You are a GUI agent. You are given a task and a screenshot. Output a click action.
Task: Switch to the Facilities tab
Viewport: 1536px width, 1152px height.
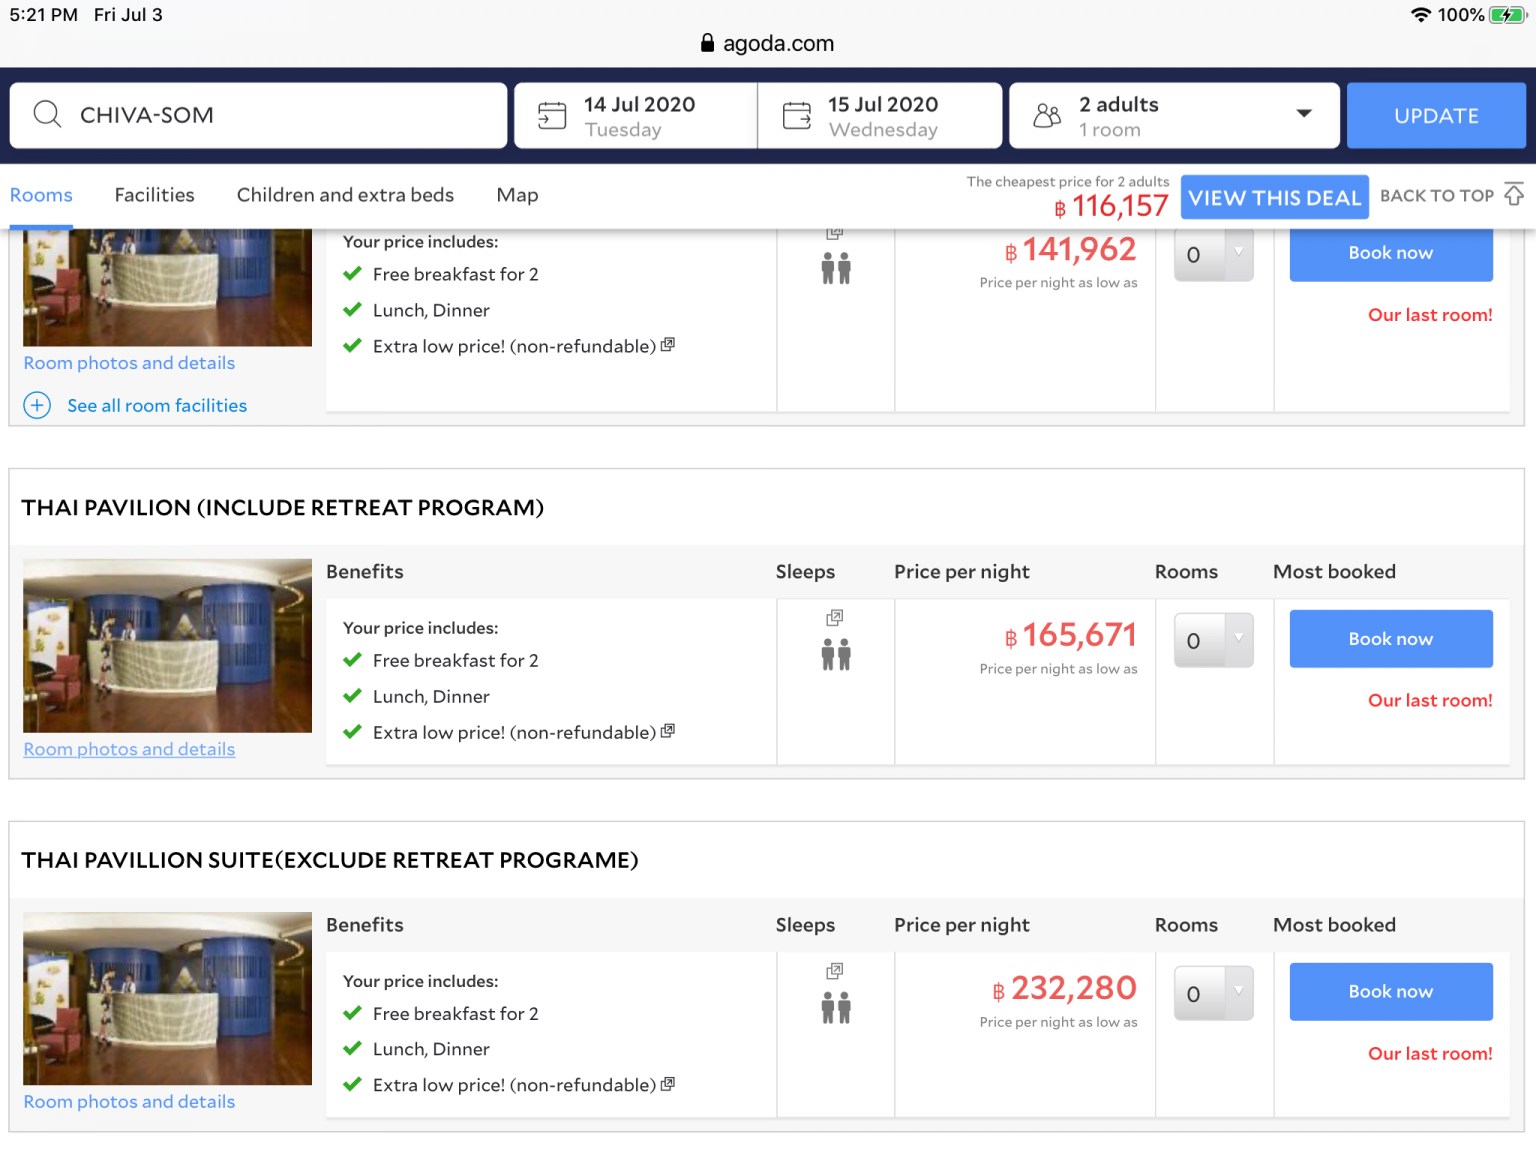point(154,195)
